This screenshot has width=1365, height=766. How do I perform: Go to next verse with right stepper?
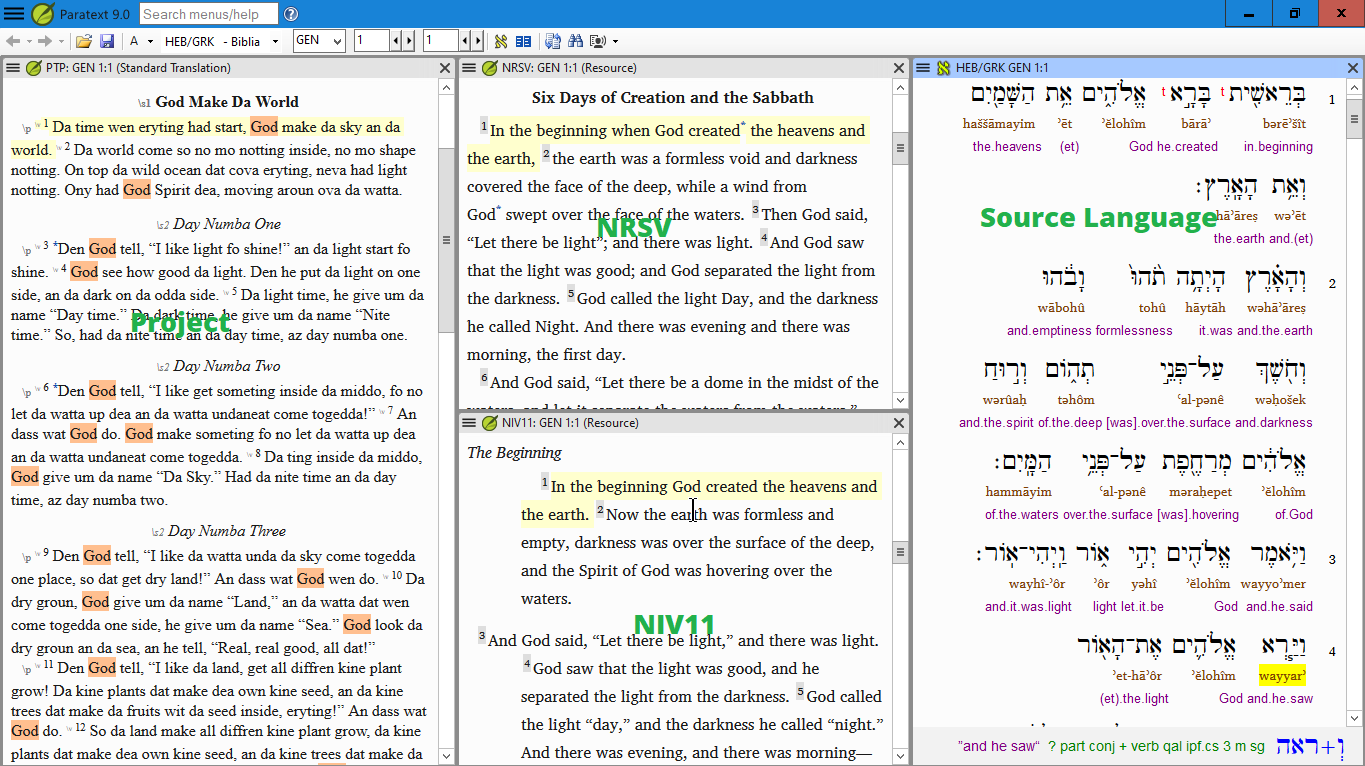[x=477, y=41]
